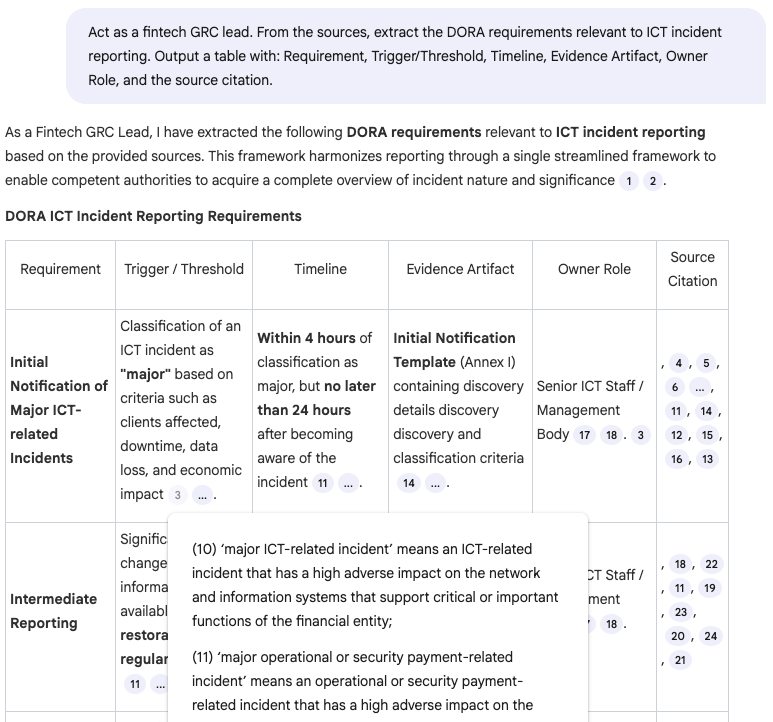Select citation 19 in the Intermediate Reporting row
773x722 pixels.
click(709, 588)
